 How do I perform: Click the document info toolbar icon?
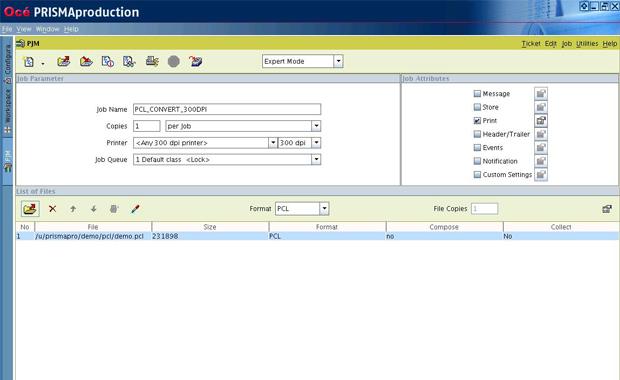coord(108,61)
